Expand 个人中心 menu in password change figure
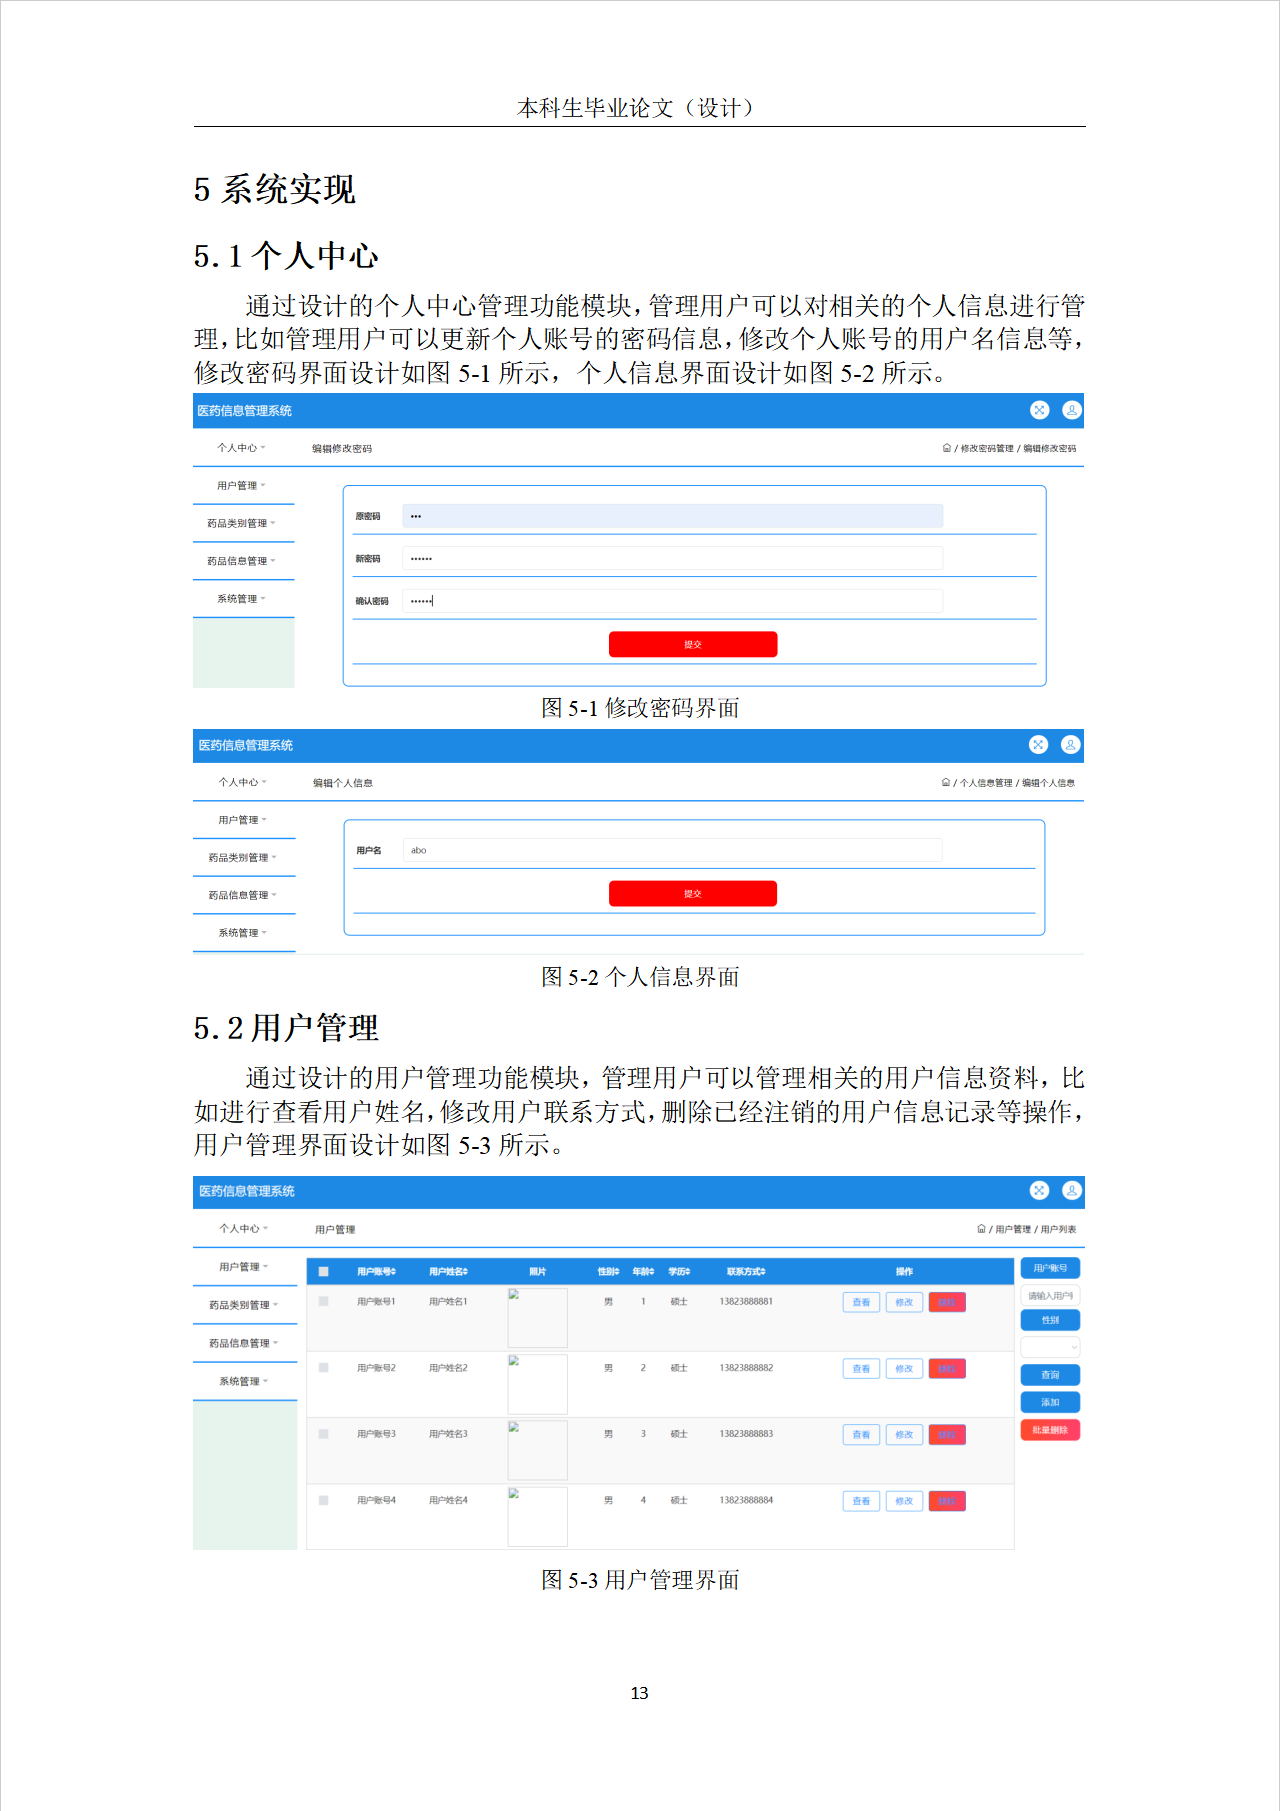1280x1811 pixels. pos(243,448)
